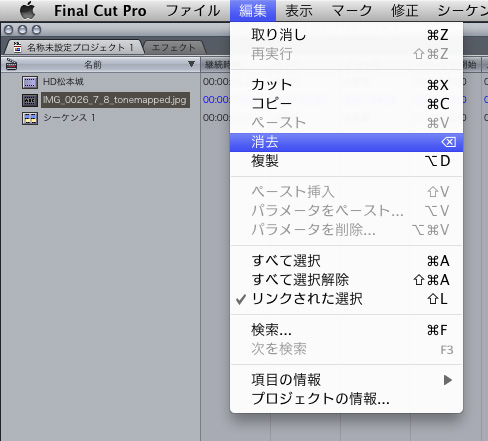488x441 pixels.
Task: Open the ファイル menu
Action: (193, 11)
